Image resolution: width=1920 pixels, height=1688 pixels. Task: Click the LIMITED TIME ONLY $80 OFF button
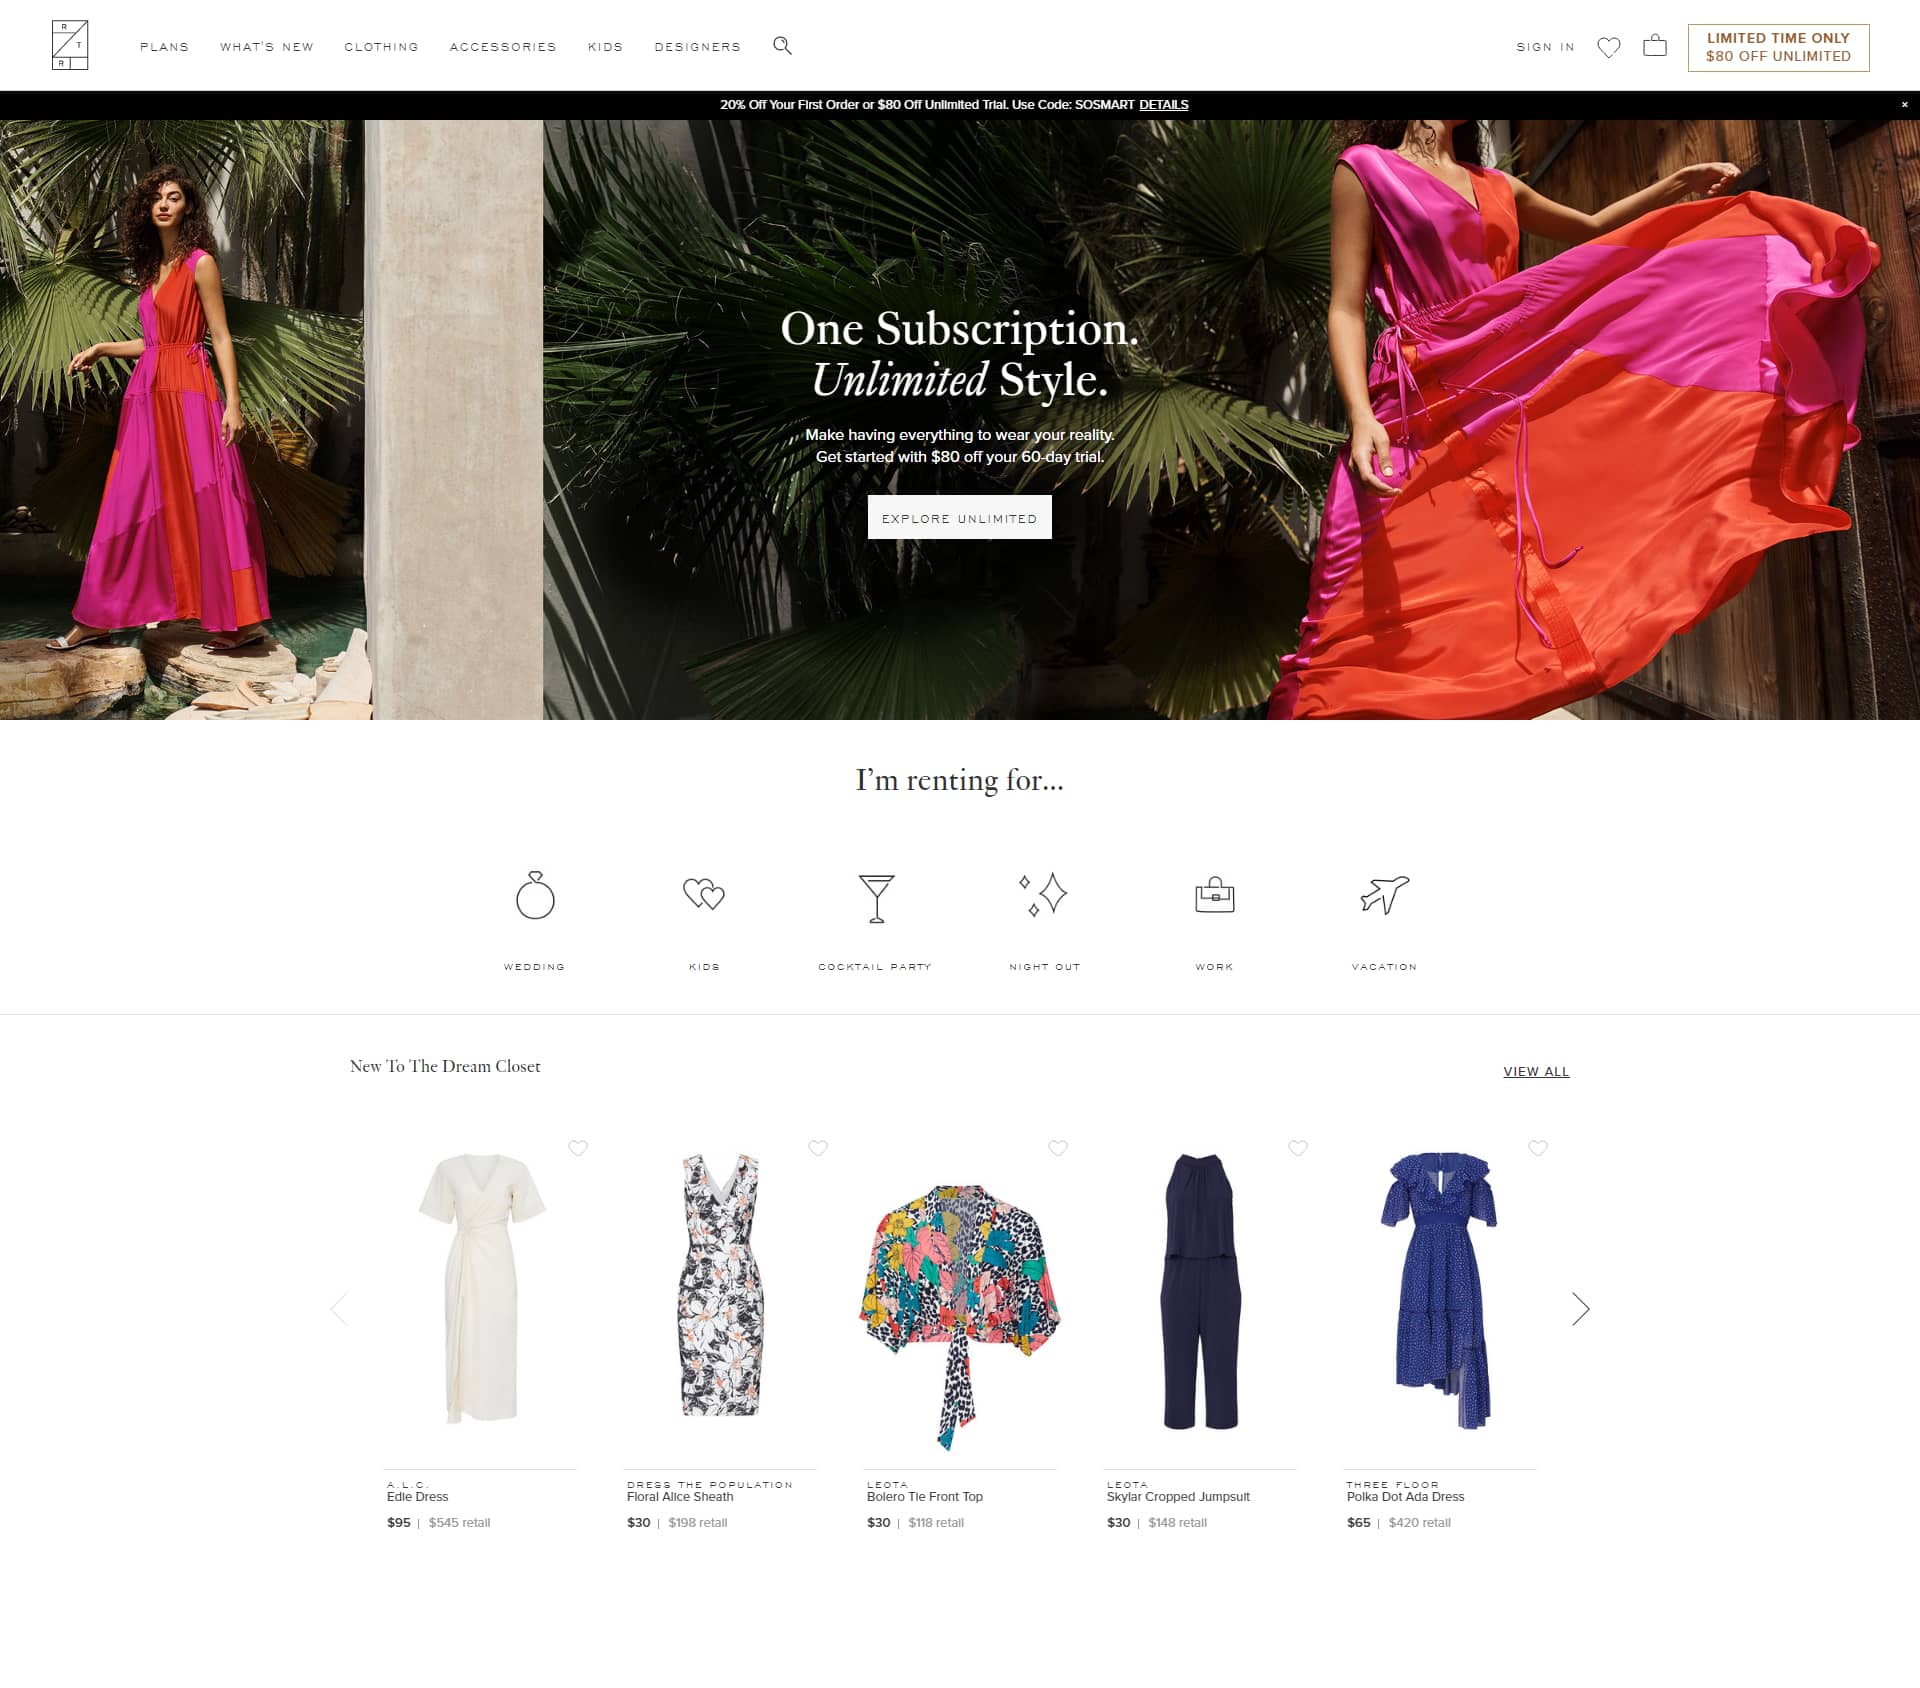tap(1778, 44)
